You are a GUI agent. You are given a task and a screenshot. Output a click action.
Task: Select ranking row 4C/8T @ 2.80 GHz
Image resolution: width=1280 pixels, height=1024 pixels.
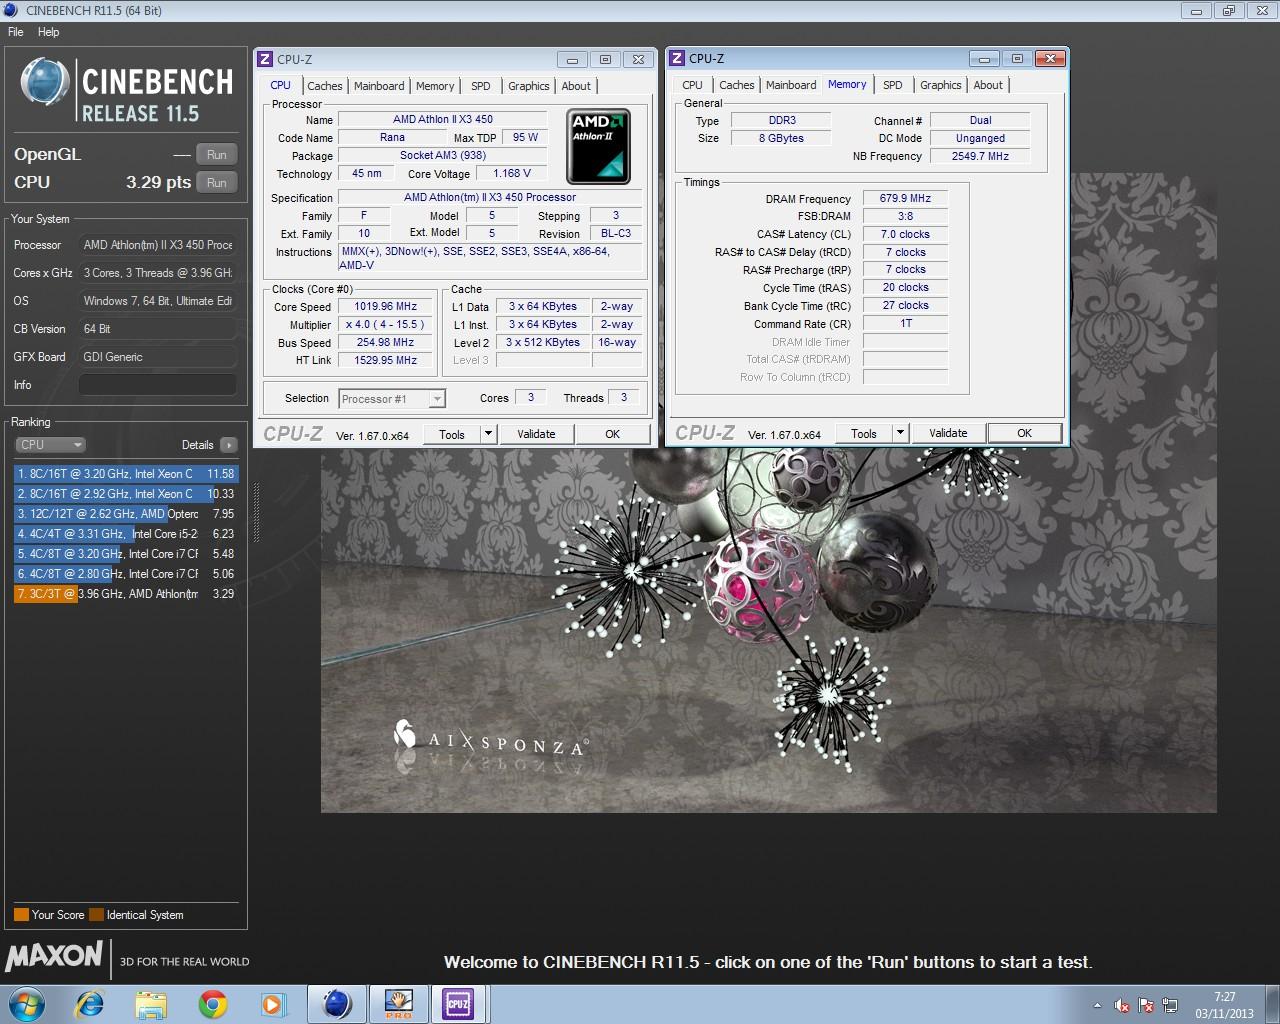tap(126, 574)
